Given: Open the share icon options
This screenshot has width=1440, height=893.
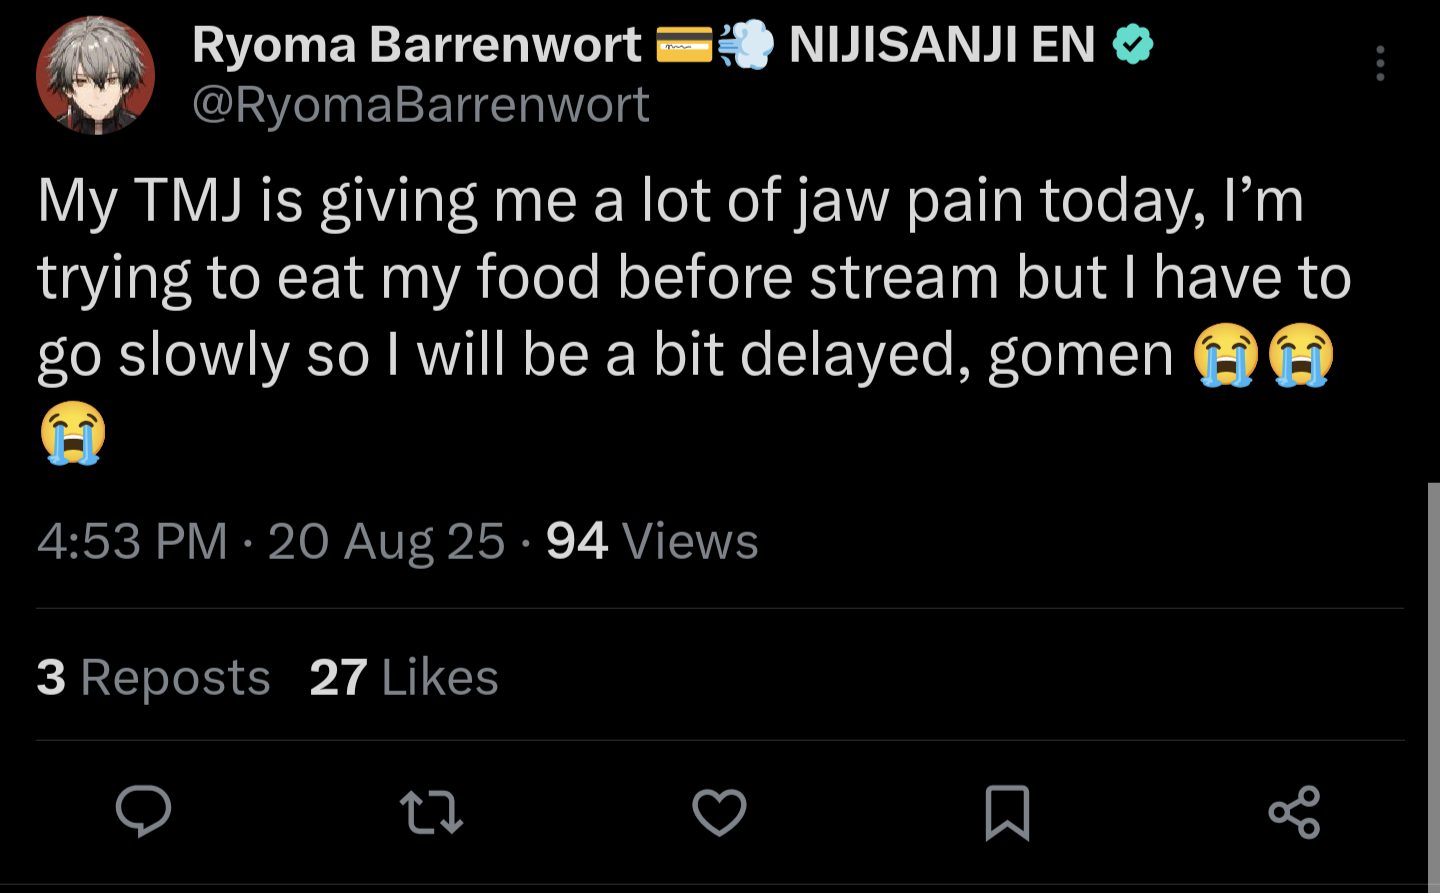Looking at the screenshot, I should coord(1295,811).
